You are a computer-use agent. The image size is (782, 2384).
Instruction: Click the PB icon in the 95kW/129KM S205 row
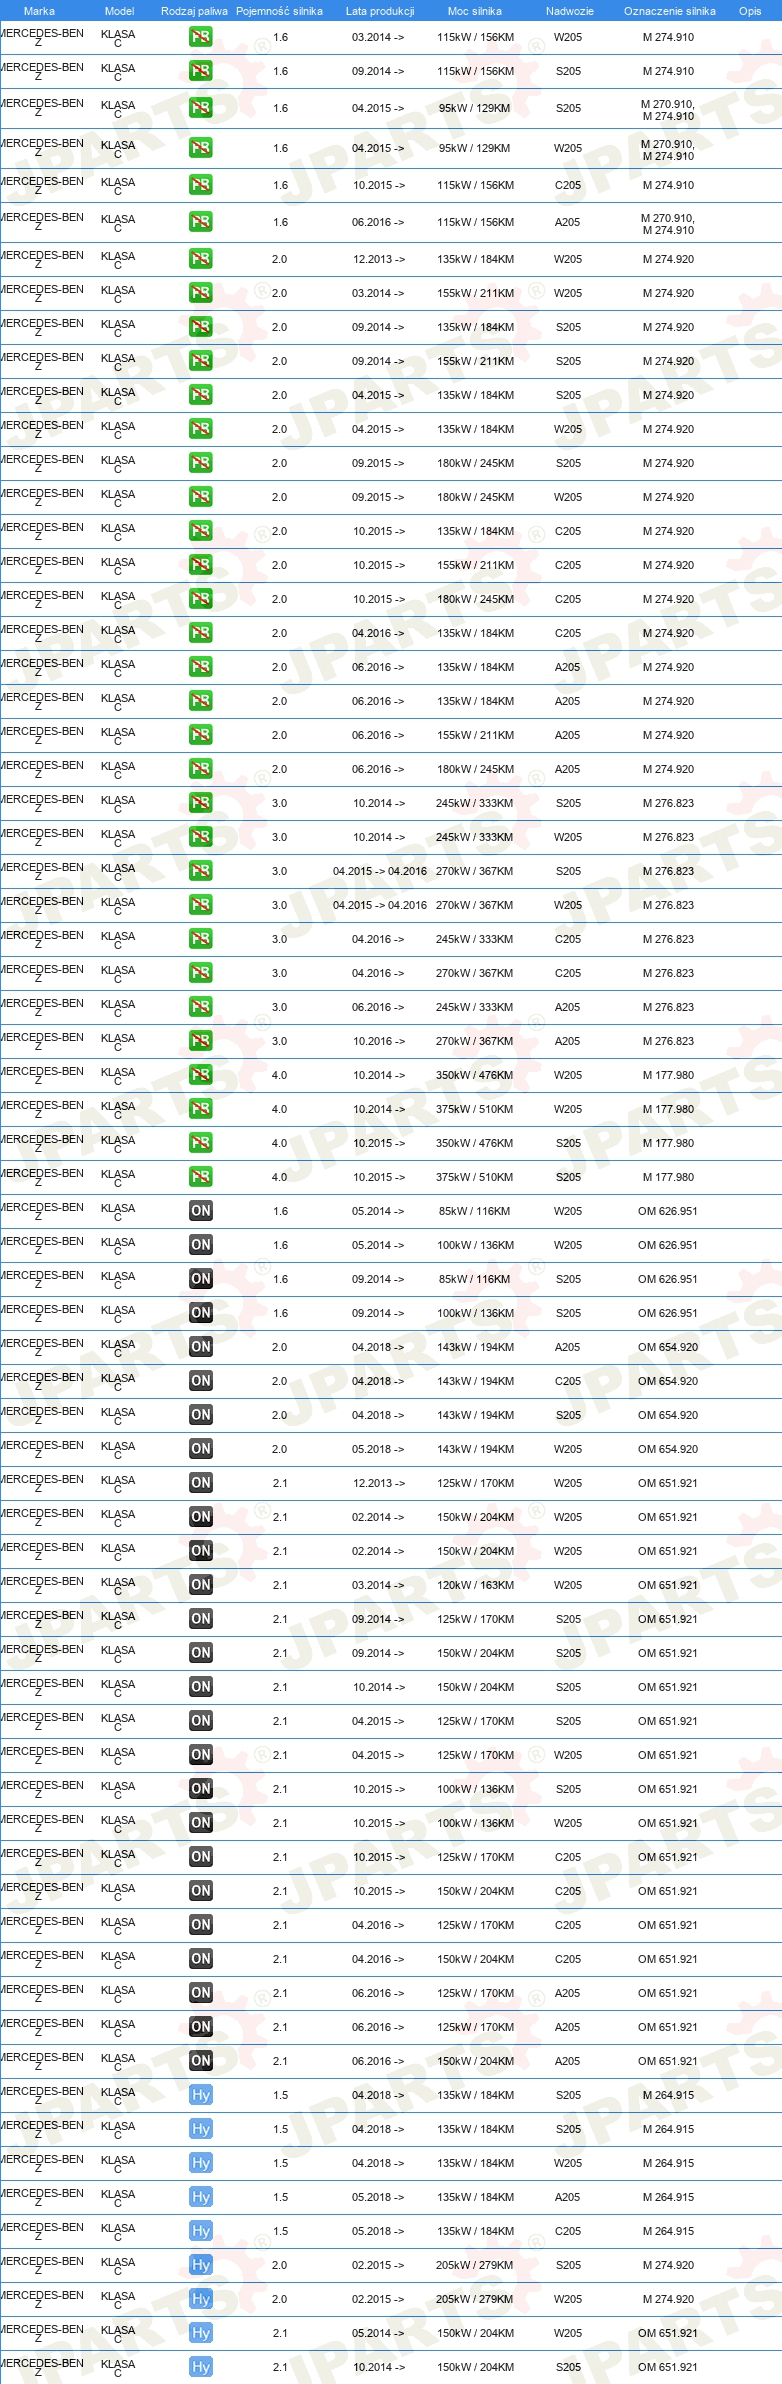(x=201, y=108)
